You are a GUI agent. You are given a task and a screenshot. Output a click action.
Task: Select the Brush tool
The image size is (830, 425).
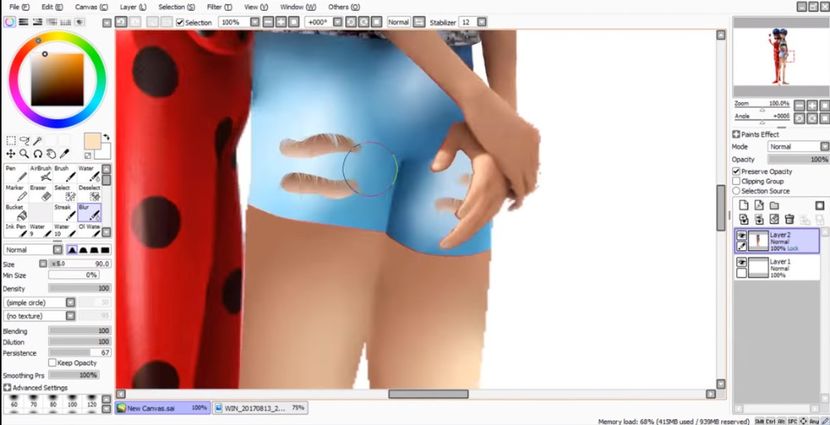coord(64,174)
